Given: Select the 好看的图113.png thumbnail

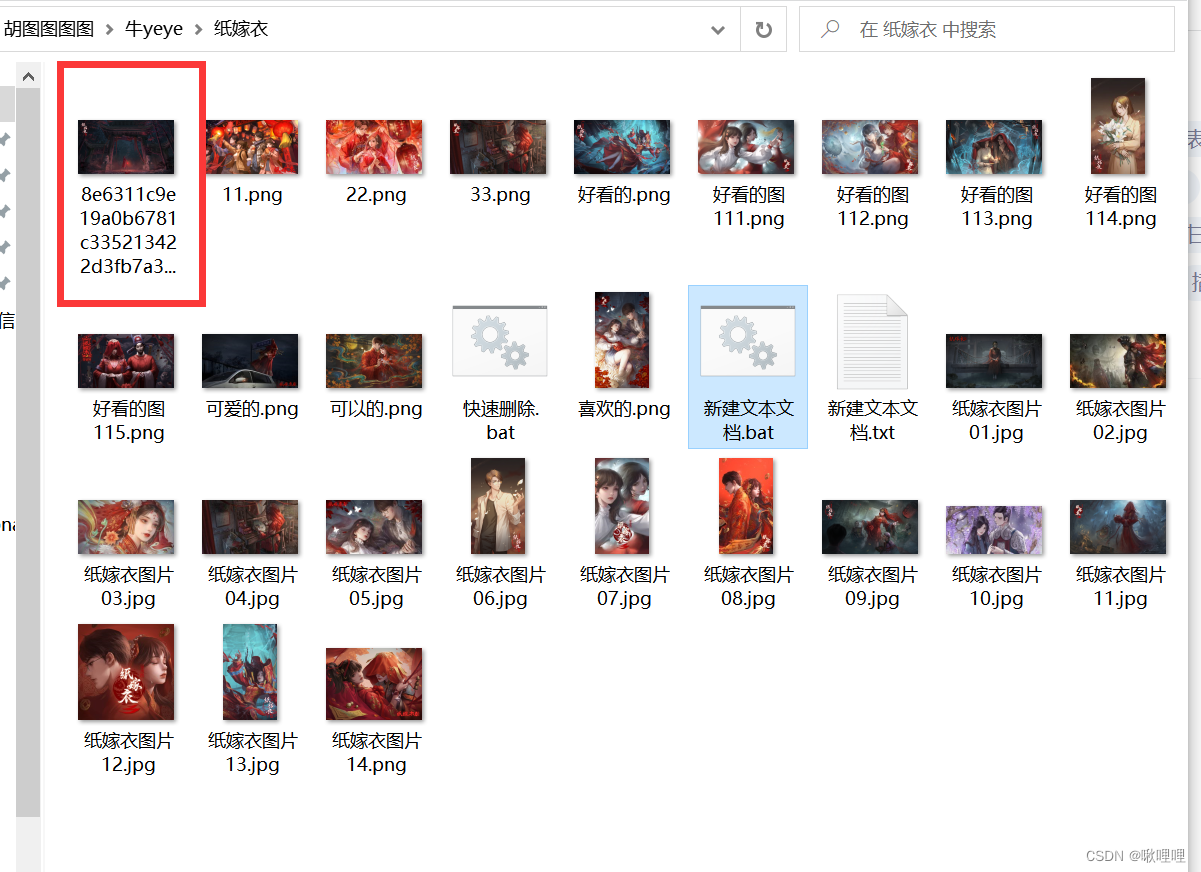Looking at the screenshot, I should pyautogui.click(x=994, y=147).
